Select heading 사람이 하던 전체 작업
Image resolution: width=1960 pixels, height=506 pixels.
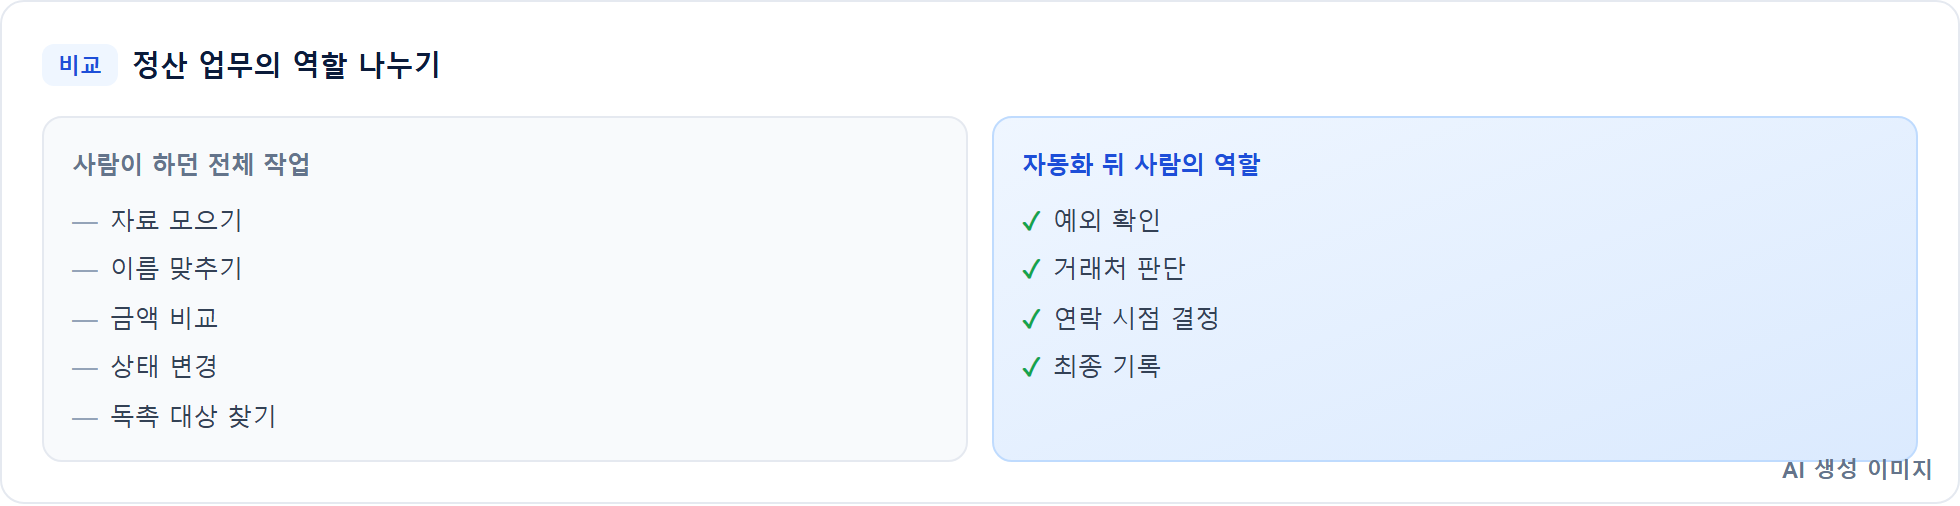click(x=191, y=164)
